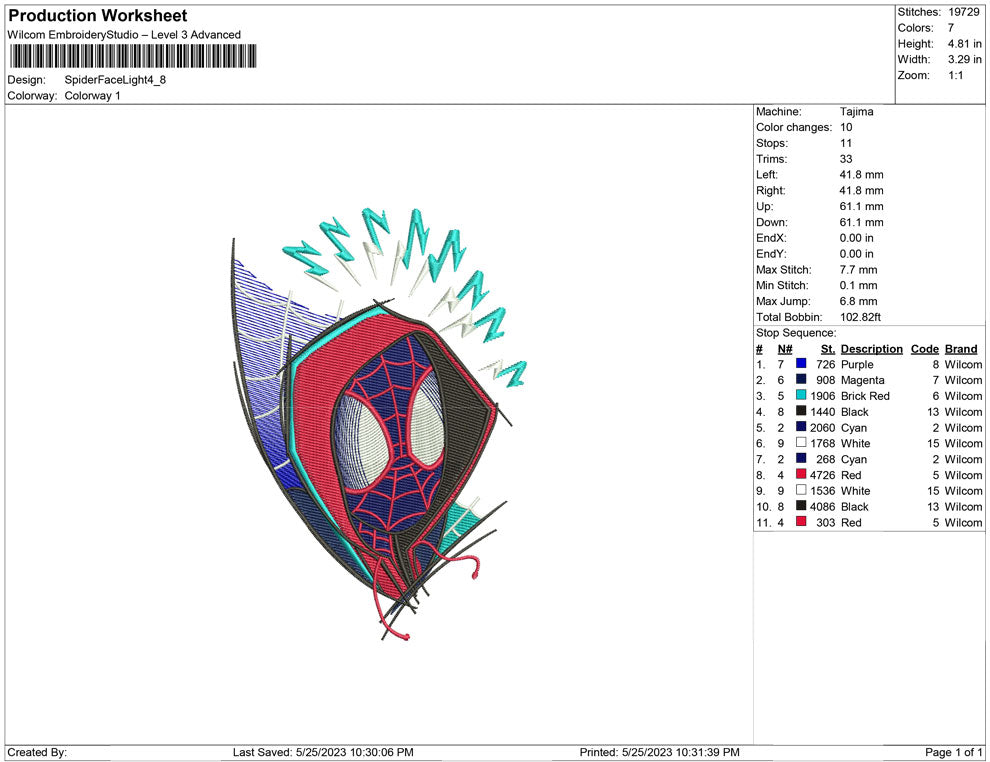Click design name 'SpiderFaceLight4_8'
This screenshot has height=762, width=990.
click(115, 80)
